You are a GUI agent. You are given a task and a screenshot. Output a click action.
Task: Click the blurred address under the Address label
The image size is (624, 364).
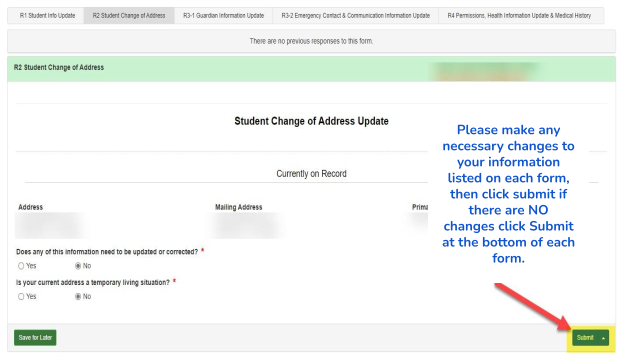click(50, 226)
